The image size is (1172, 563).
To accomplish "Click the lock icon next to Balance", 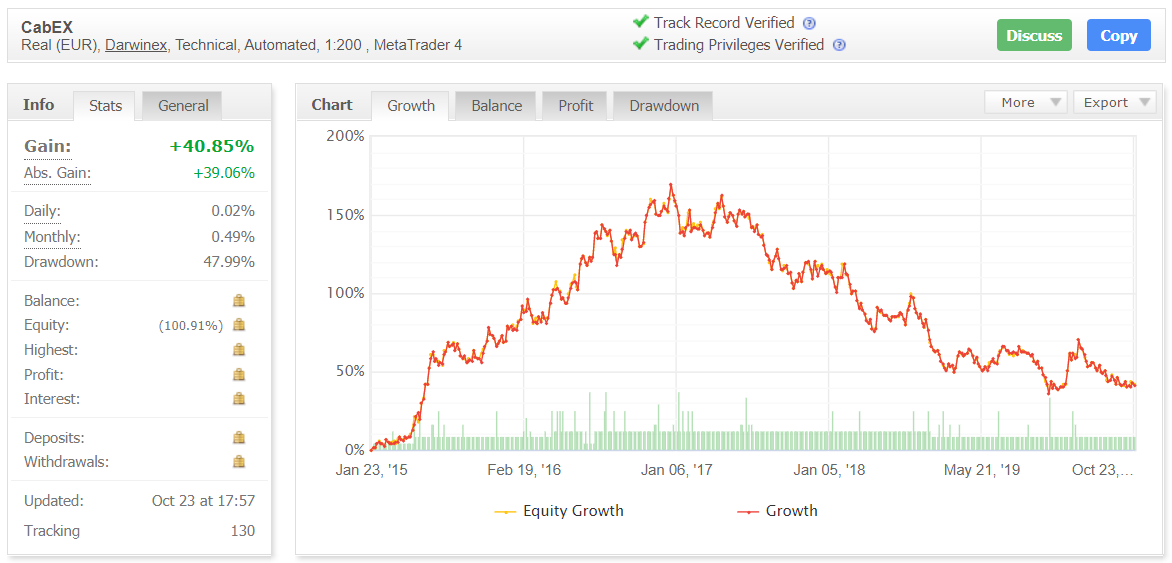I will (x=239, y=300).
